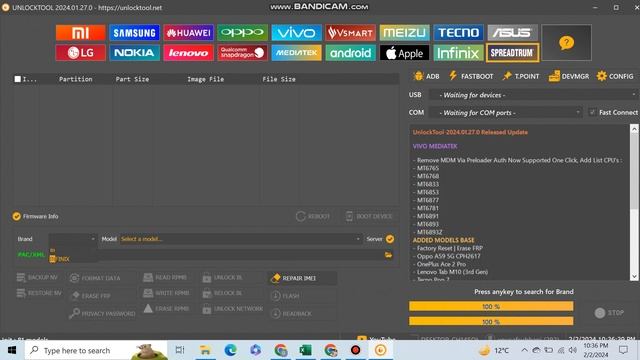Screen dimensions: 640x360
Task: Click the upper 100% progress bar
Action: tap(491, 306)
